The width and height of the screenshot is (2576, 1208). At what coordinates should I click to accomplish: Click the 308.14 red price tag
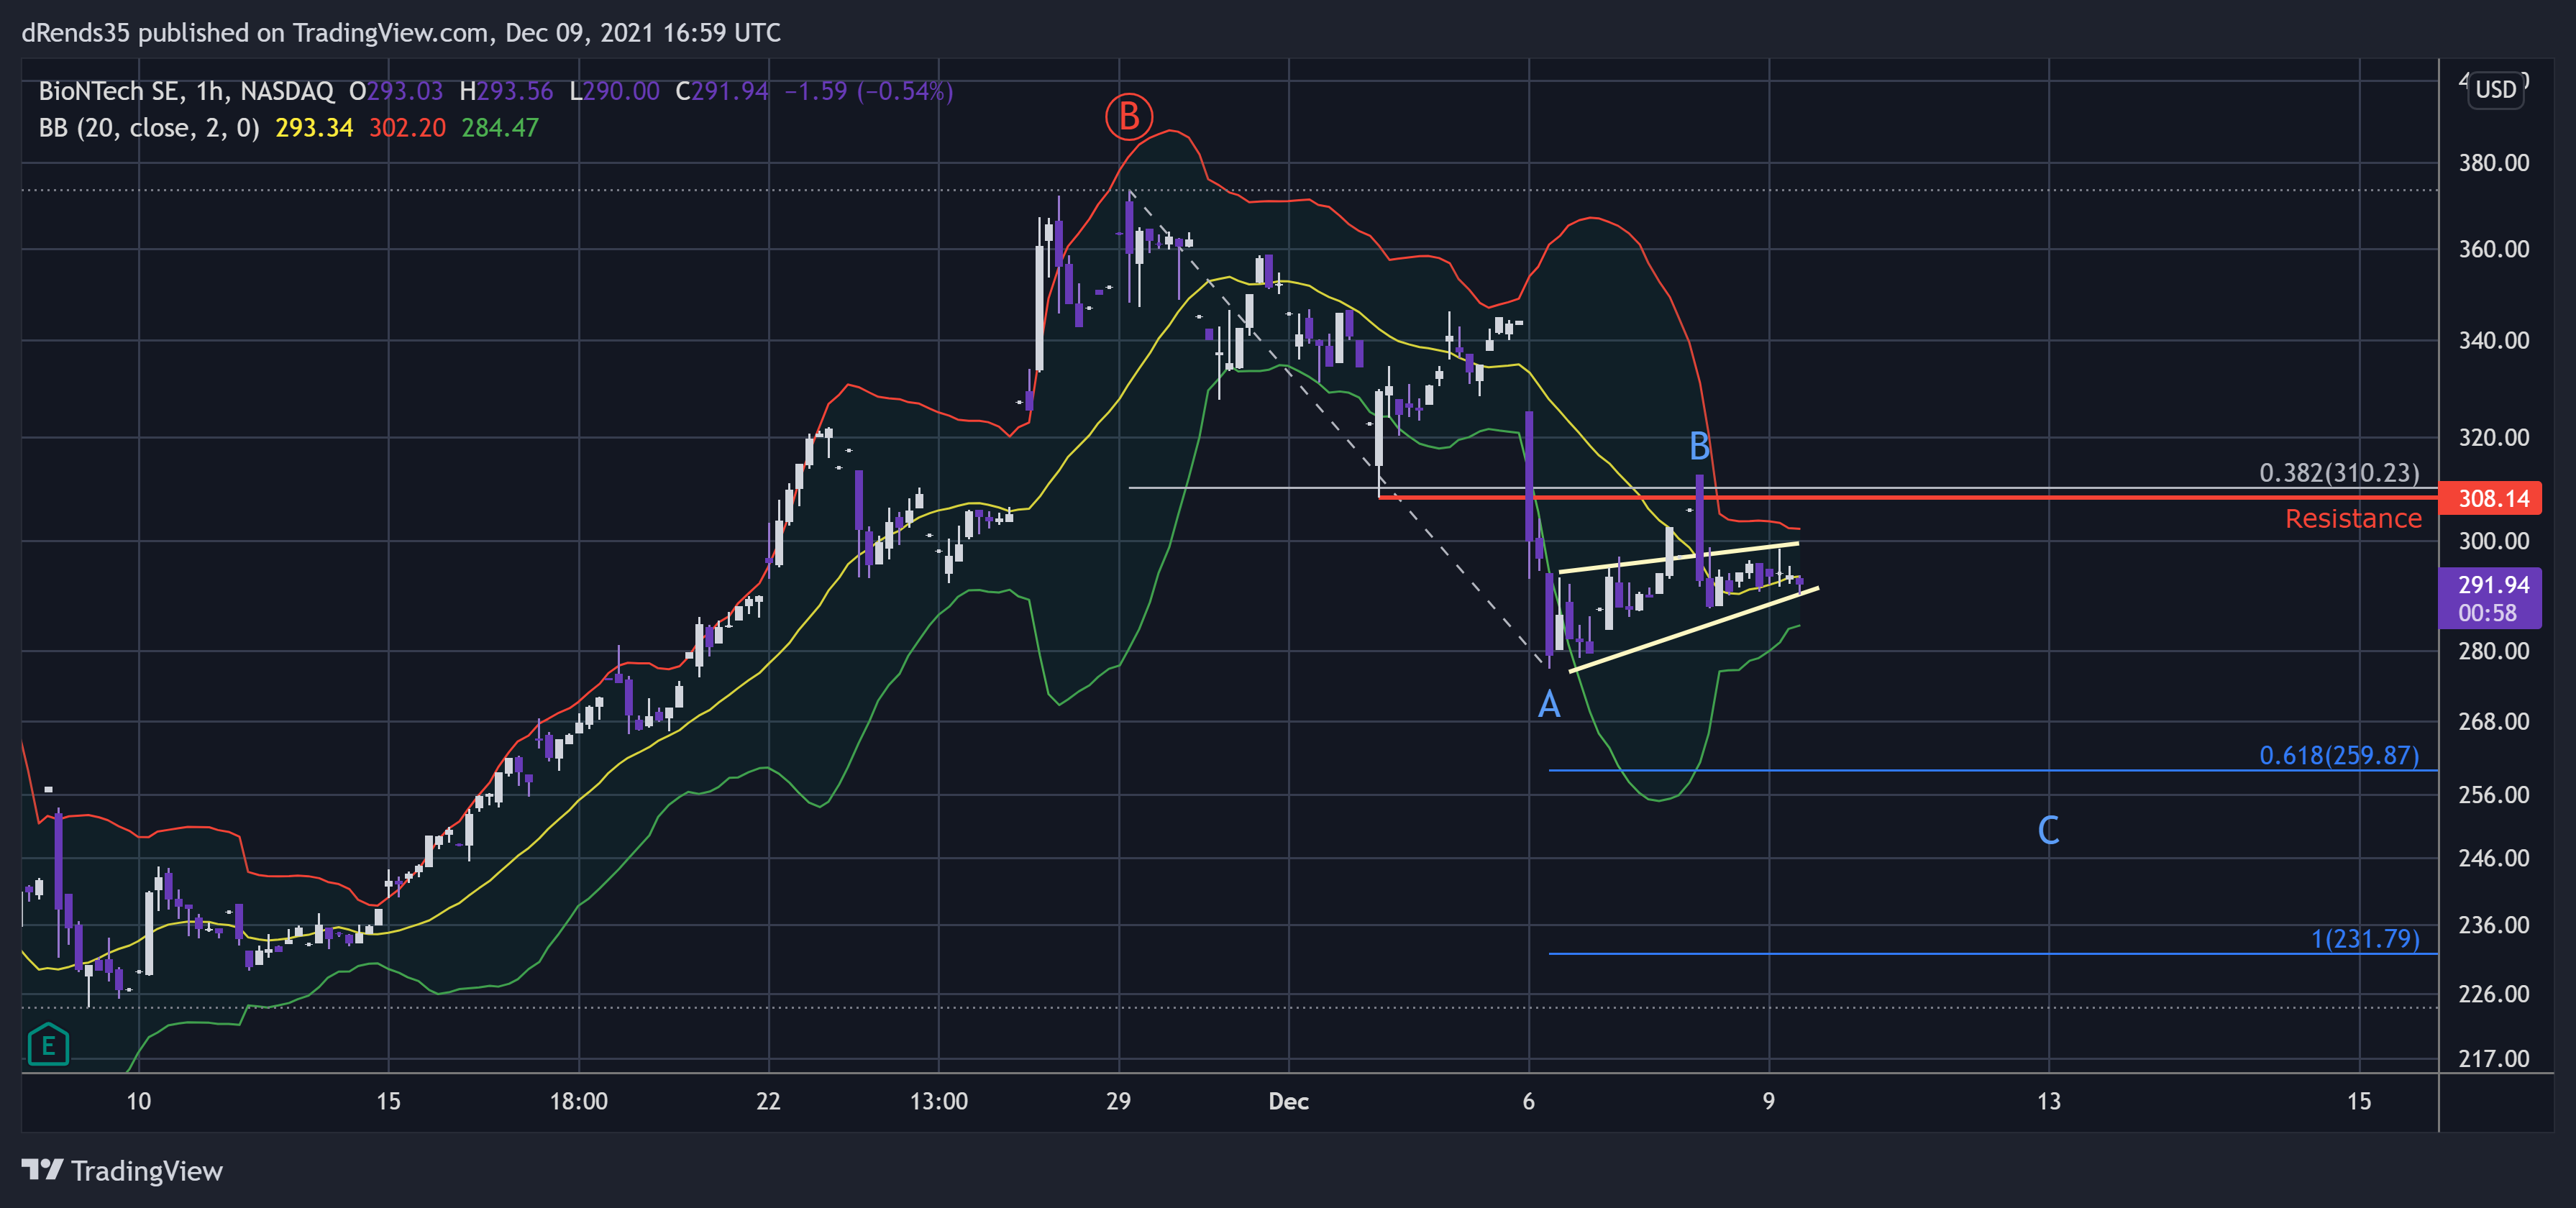[x=2489, y=498]
